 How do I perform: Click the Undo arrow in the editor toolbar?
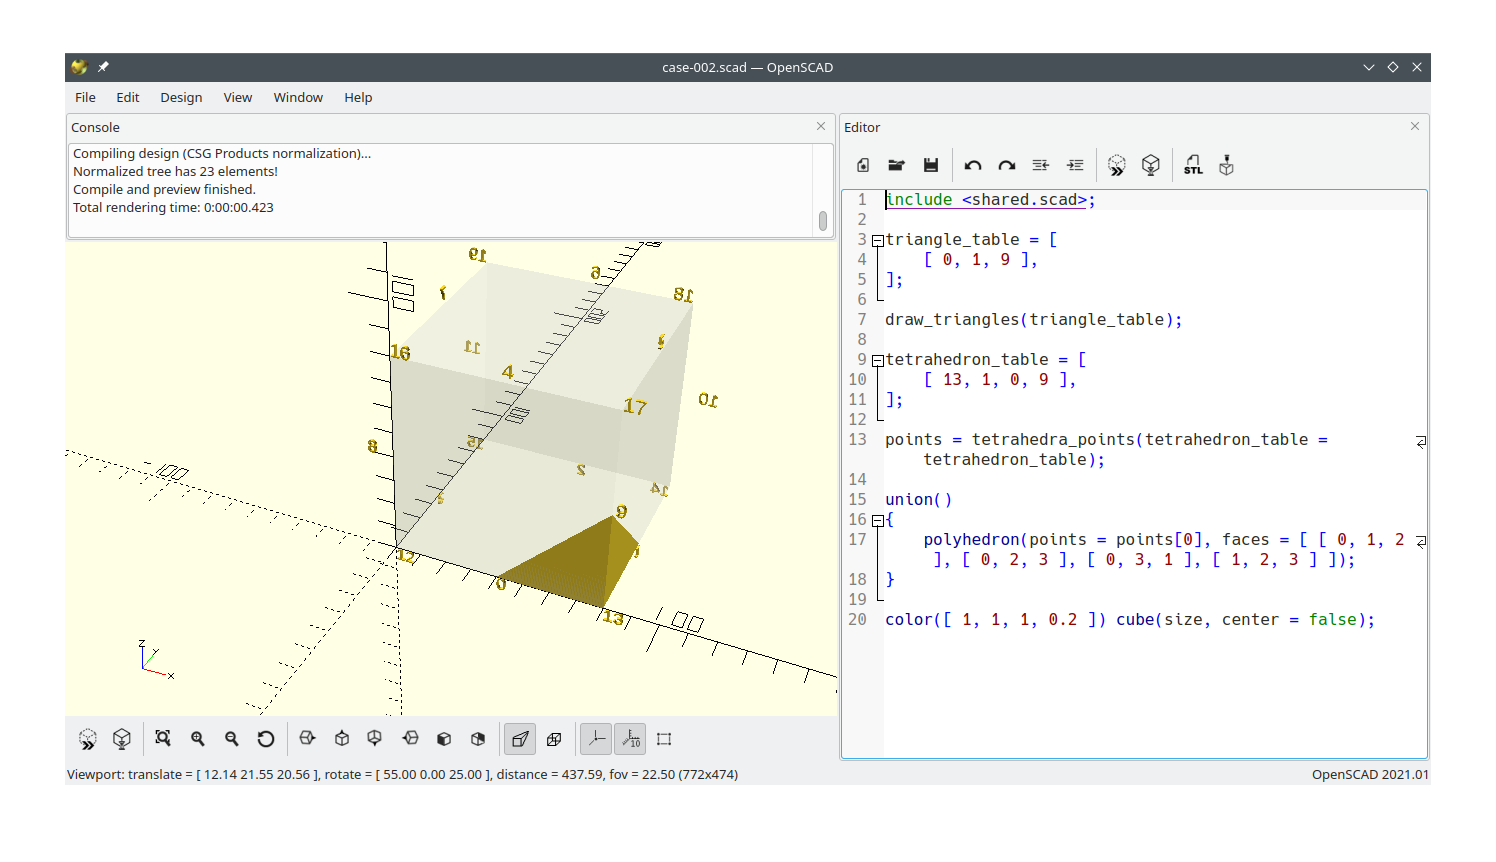971,164
